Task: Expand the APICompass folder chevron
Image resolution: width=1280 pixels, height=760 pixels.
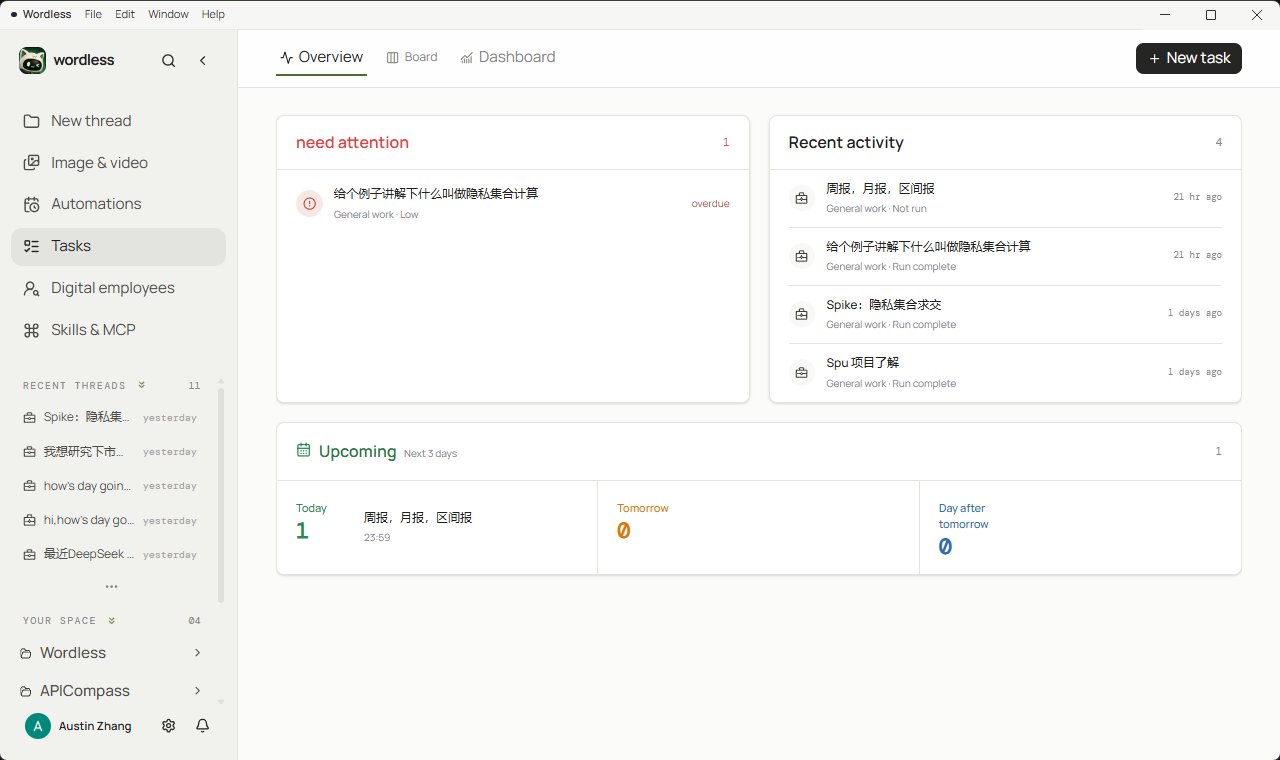Action: [x=197, y=691]
